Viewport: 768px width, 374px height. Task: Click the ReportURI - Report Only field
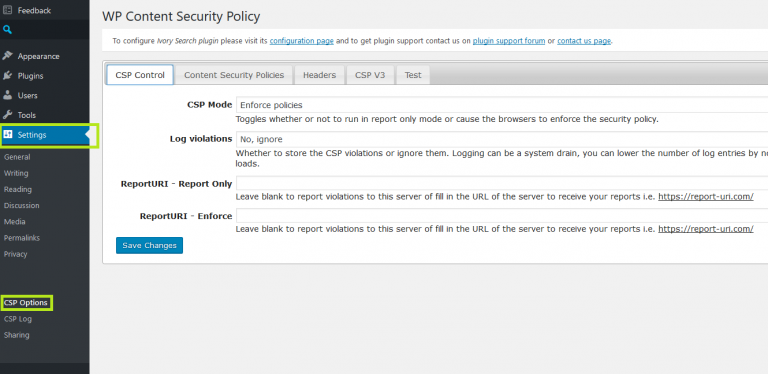(x=502, y=183)
